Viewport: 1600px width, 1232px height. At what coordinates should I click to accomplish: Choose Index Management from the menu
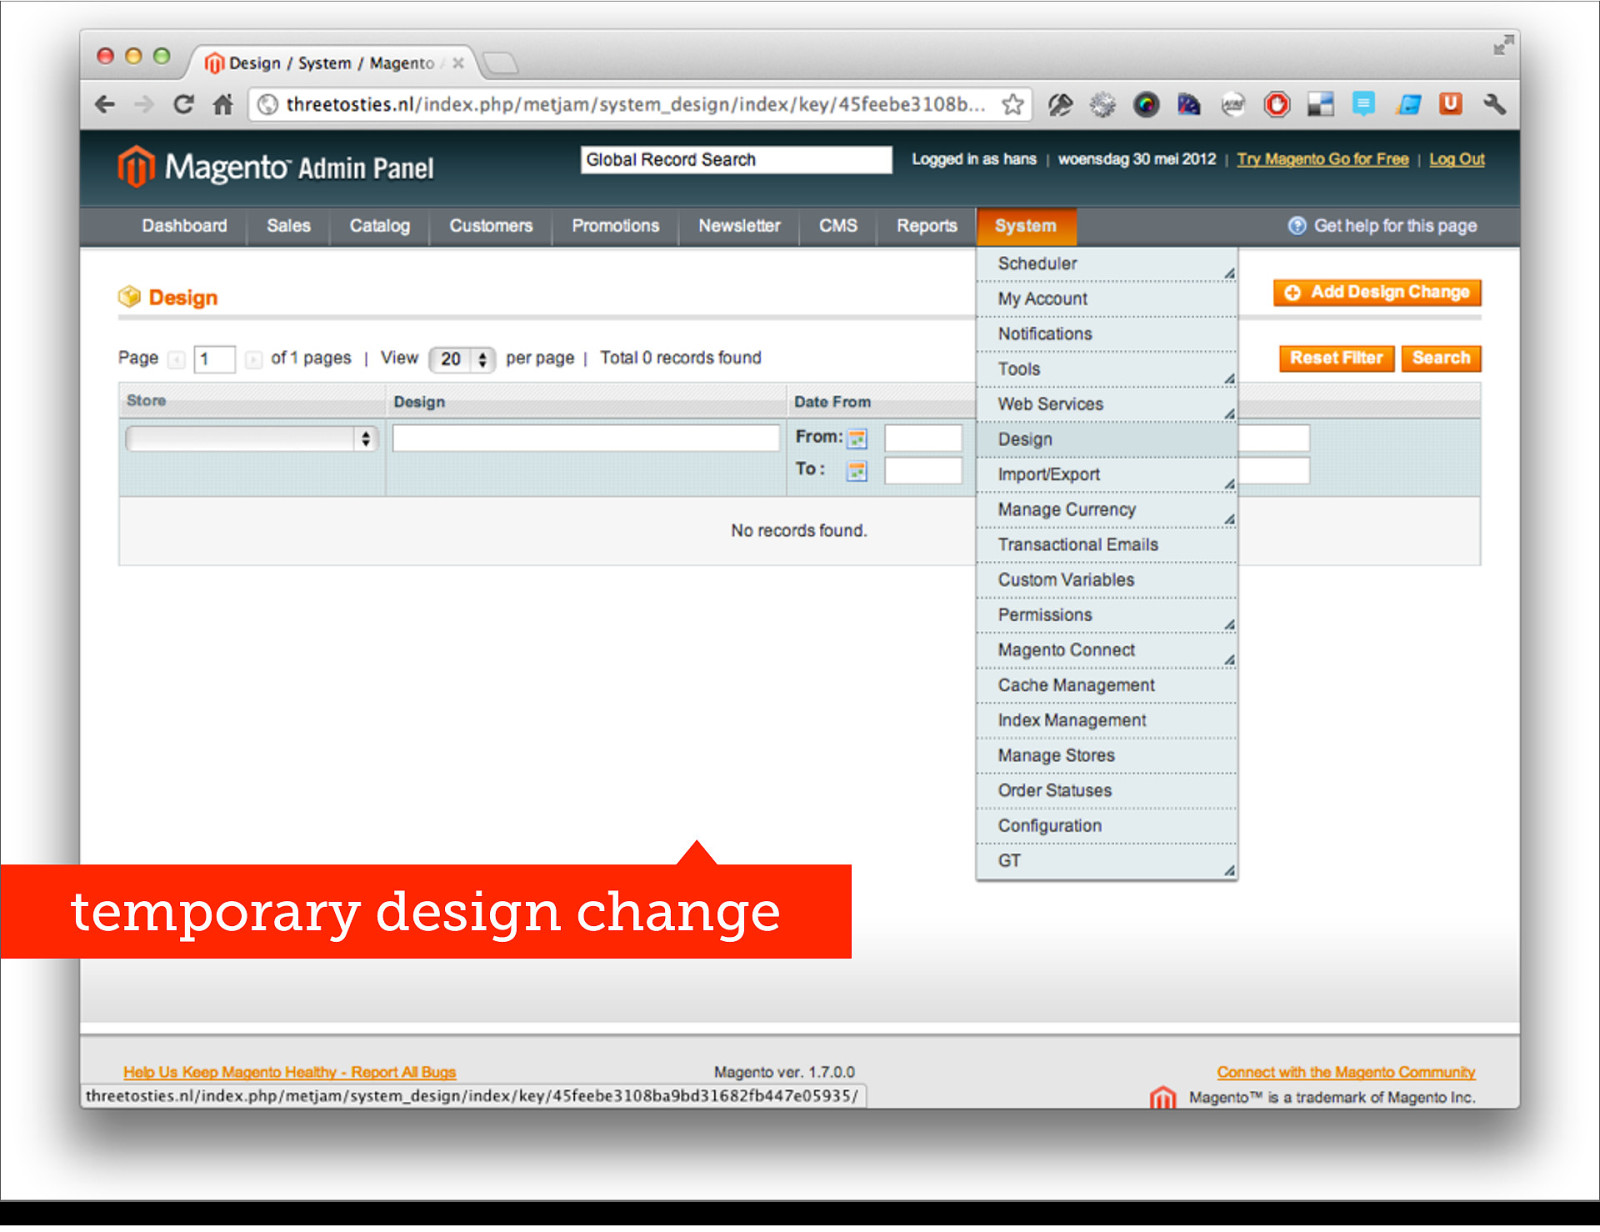coord(1107,721)
